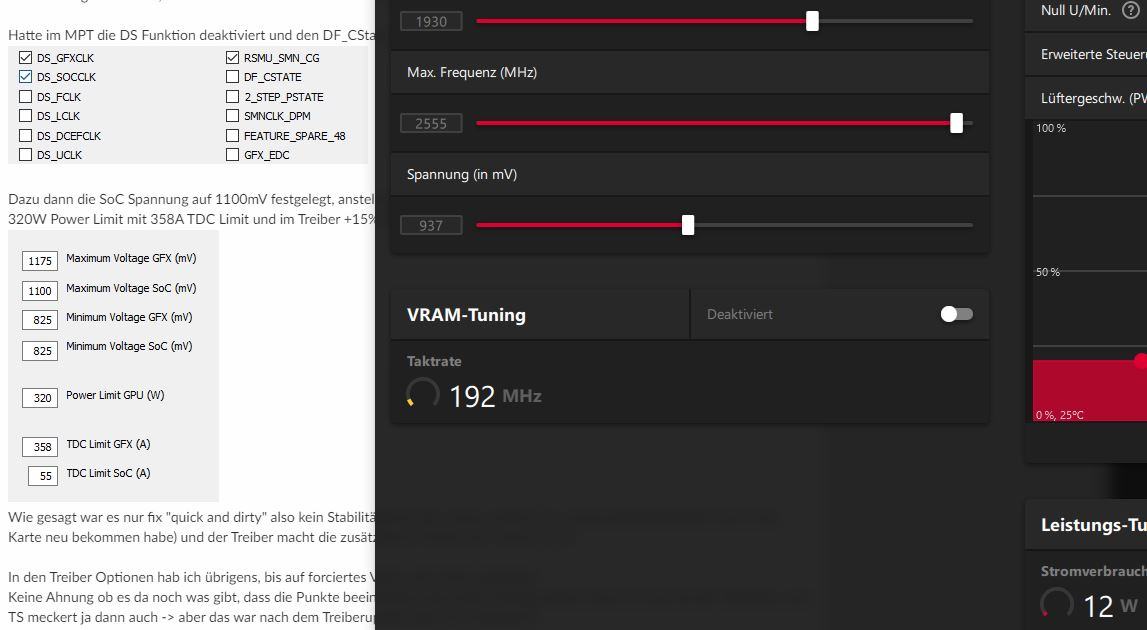
Task: Select the Max. Frequenz (MHz) label
Action: pos(472,72)
